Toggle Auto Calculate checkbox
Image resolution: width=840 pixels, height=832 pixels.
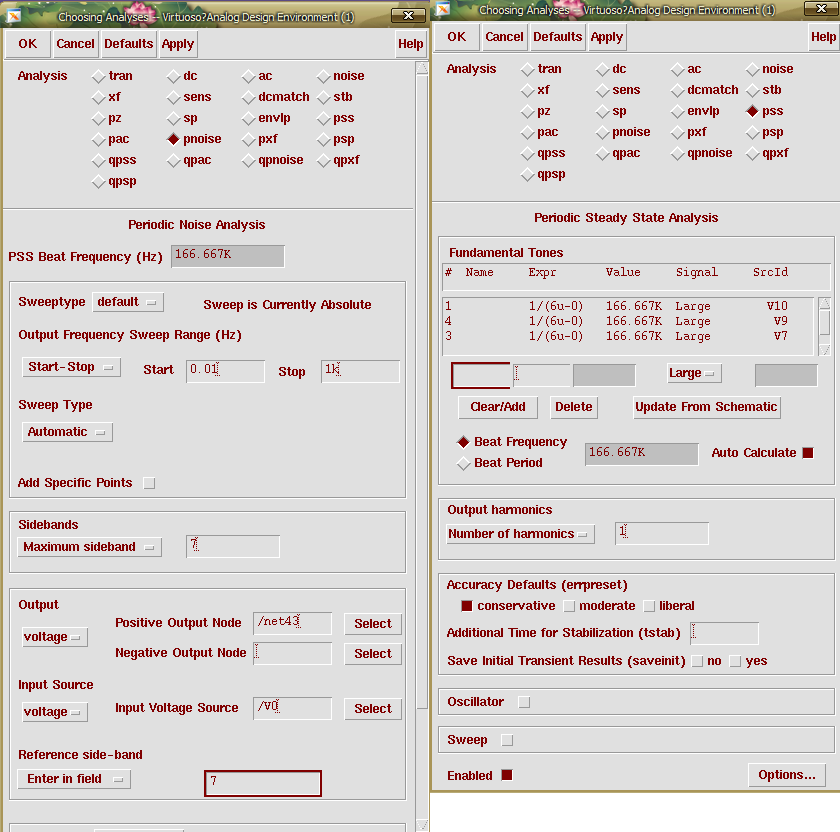pos(808,453)
